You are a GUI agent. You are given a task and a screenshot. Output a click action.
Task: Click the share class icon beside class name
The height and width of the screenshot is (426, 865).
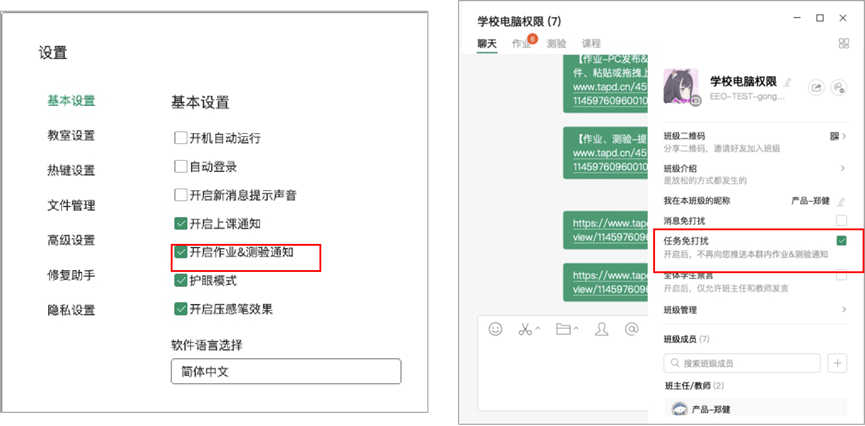coord(817,87)
